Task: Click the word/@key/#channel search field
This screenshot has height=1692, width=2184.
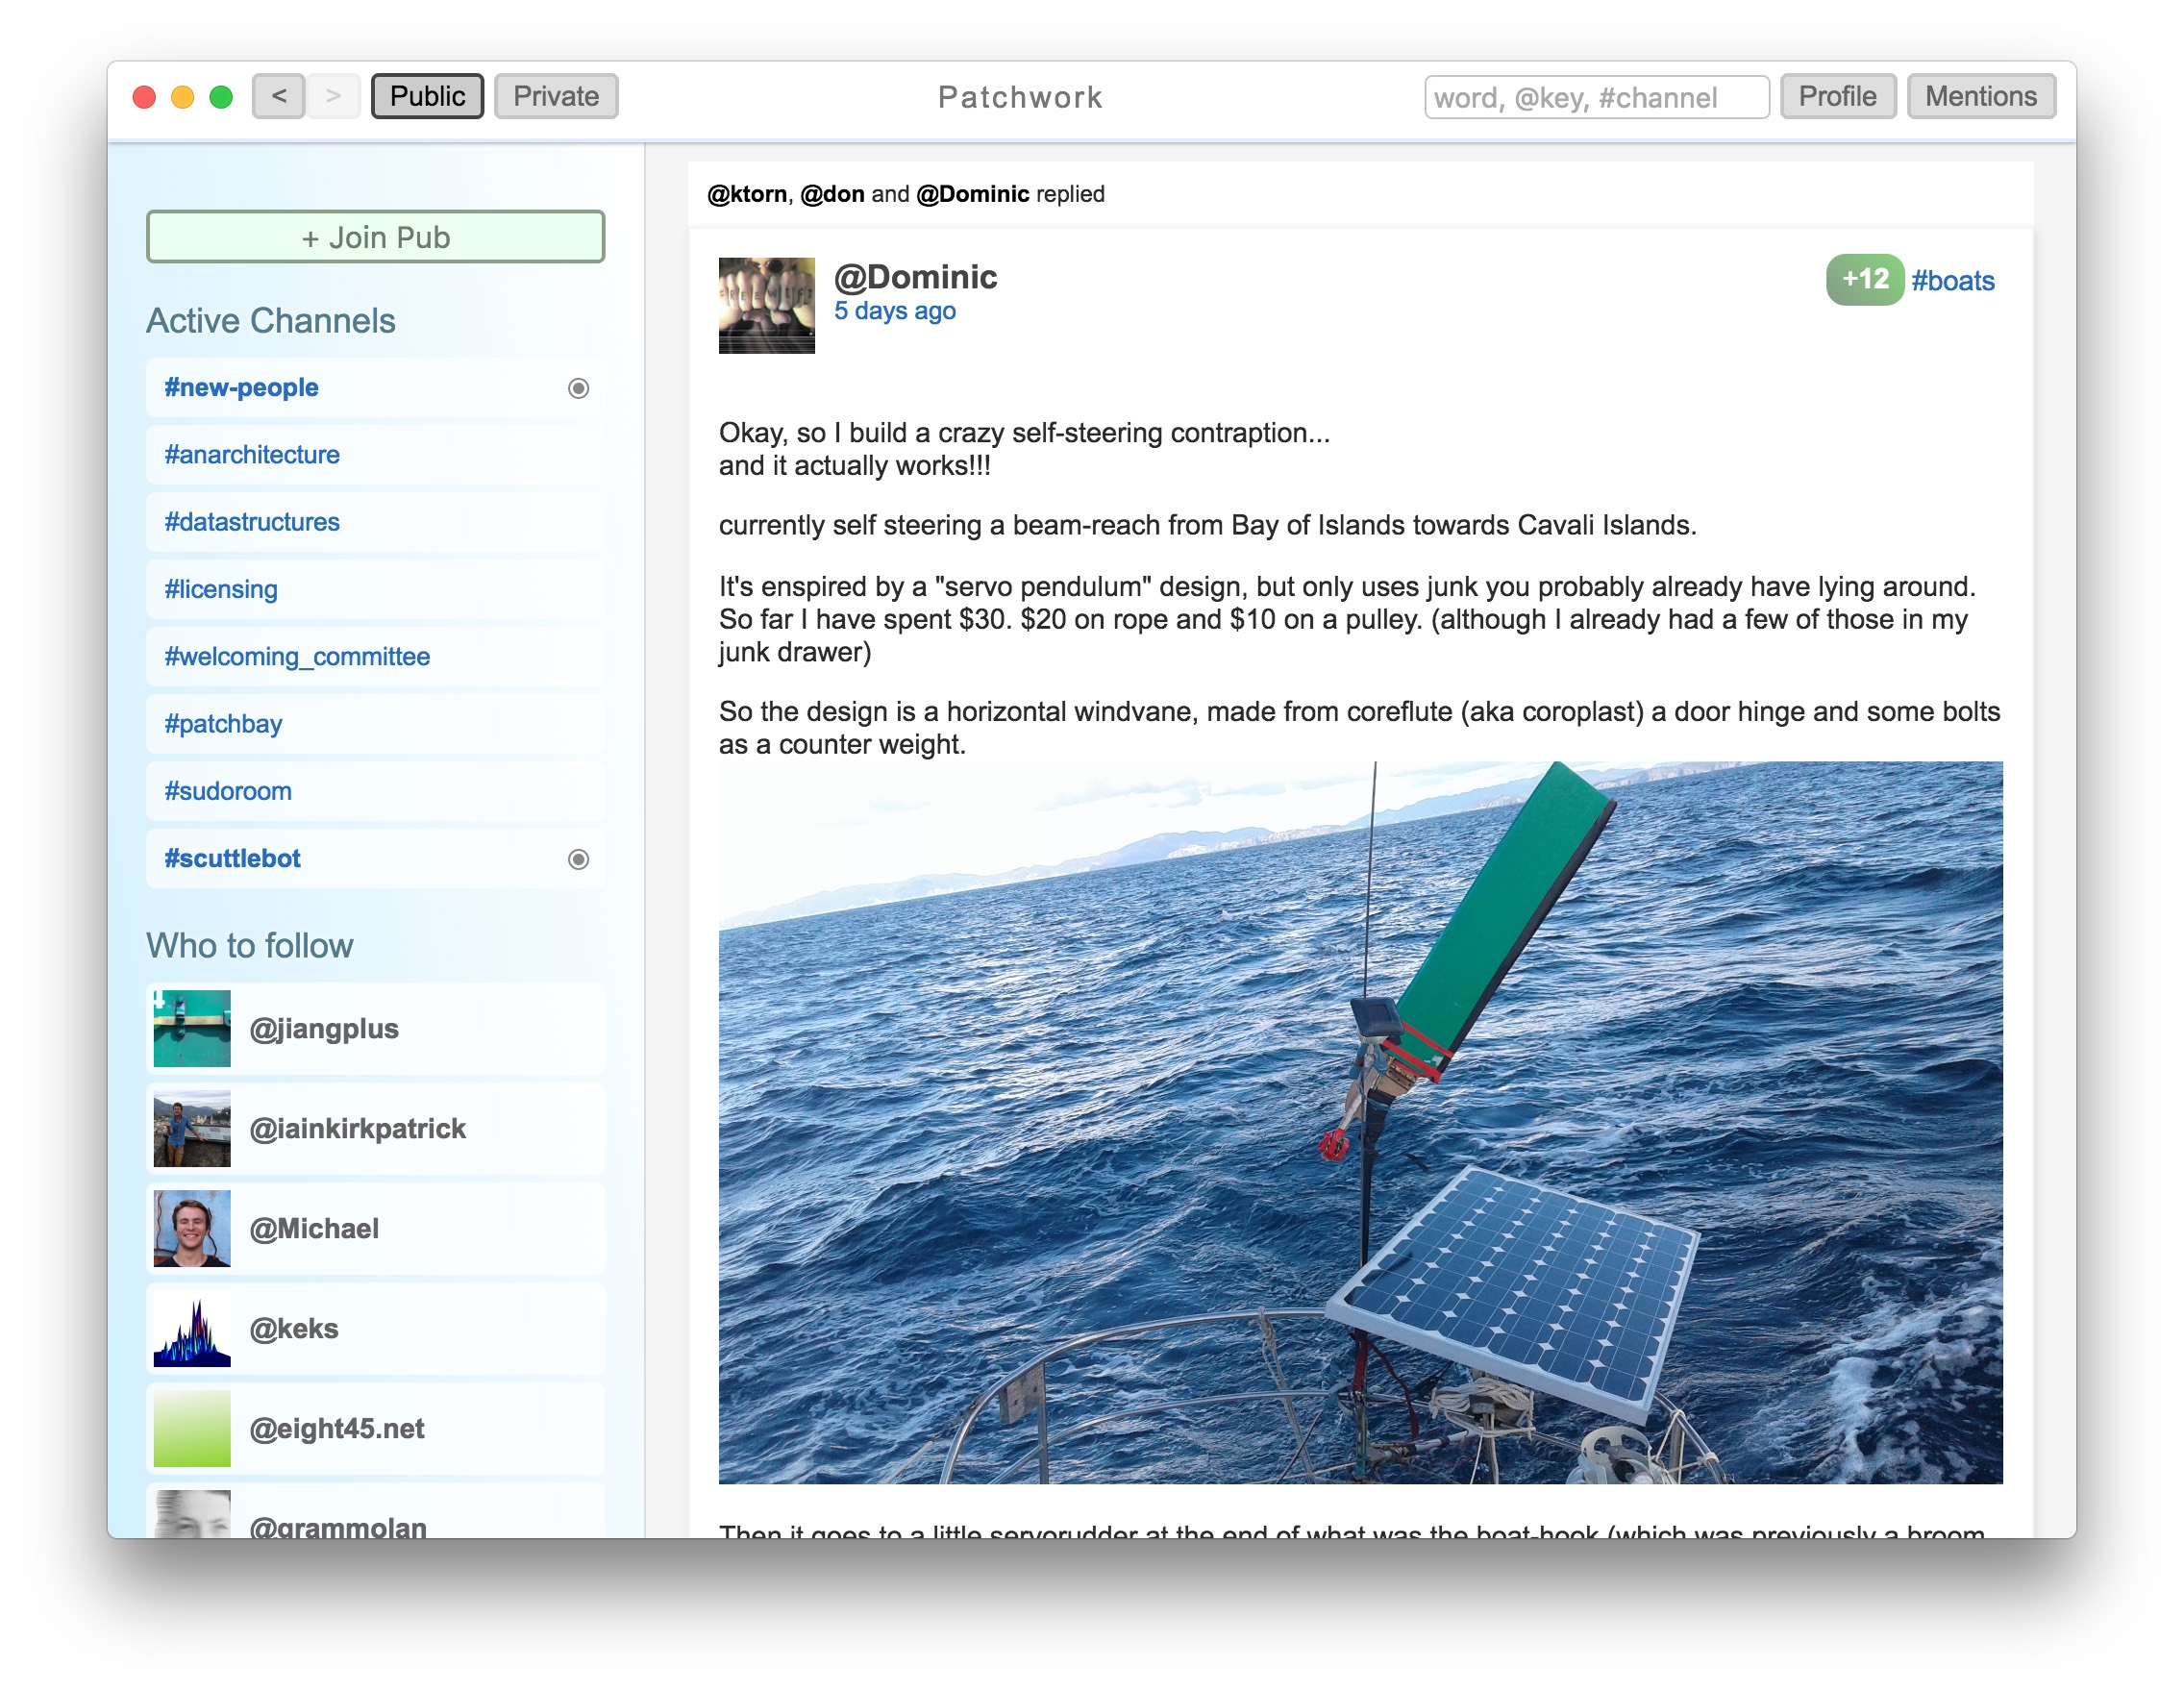Action: coord(1594,96)
